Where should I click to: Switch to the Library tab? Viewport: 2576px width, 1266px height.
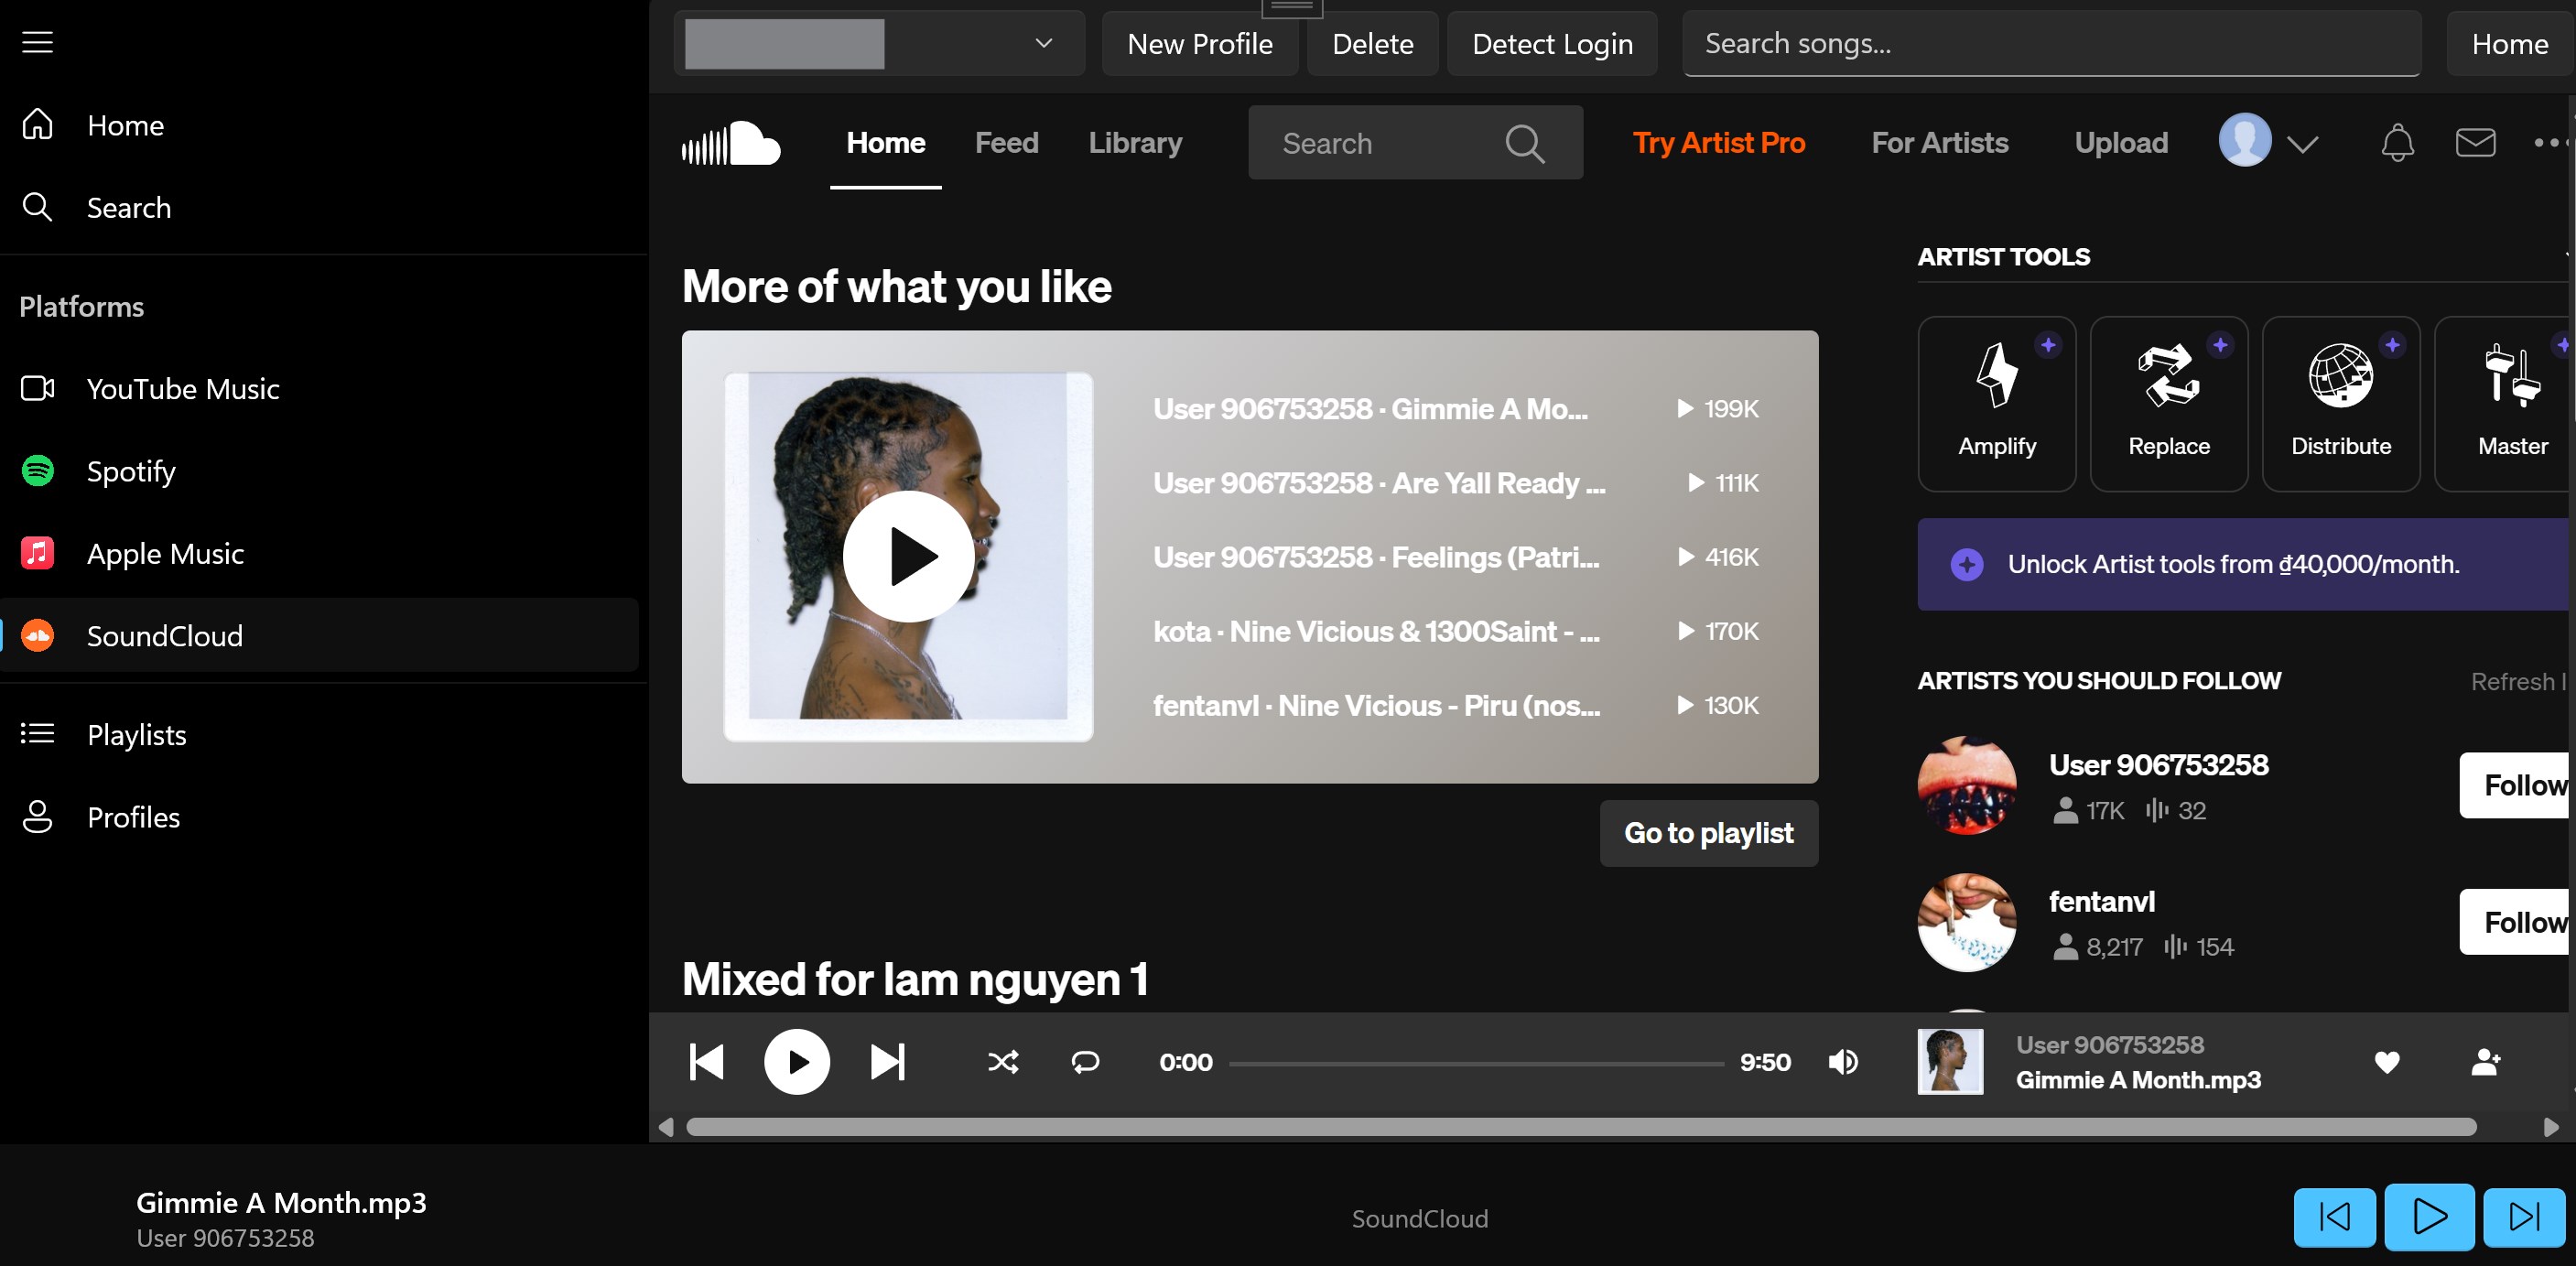point(1135,143)
